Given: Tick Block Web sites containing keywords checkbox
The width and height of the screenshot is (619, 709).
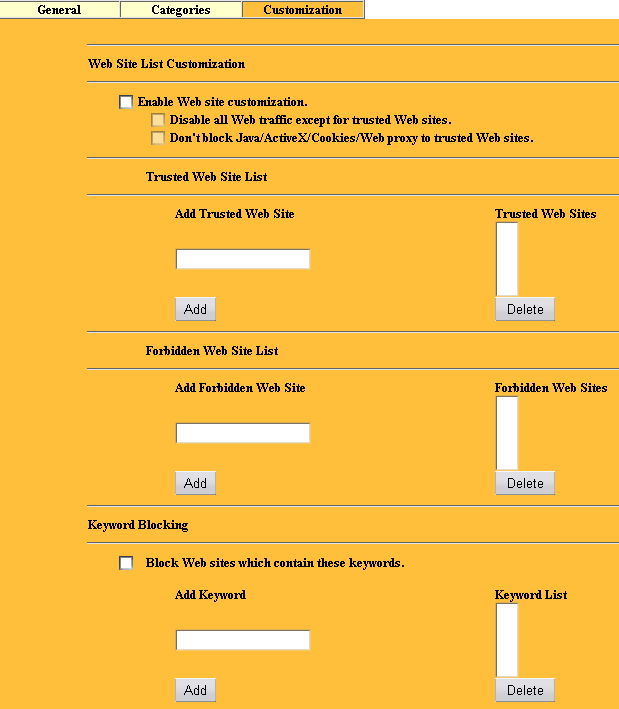Looking at the screenshot, I should [126, 563].
